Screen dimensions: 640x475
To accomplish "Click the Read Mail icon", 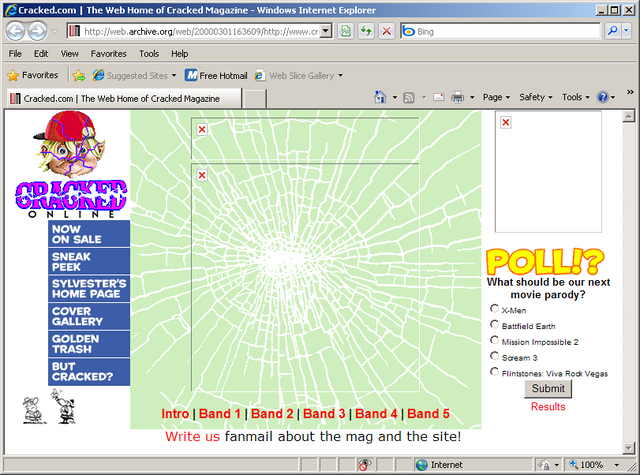I will 439,97.
